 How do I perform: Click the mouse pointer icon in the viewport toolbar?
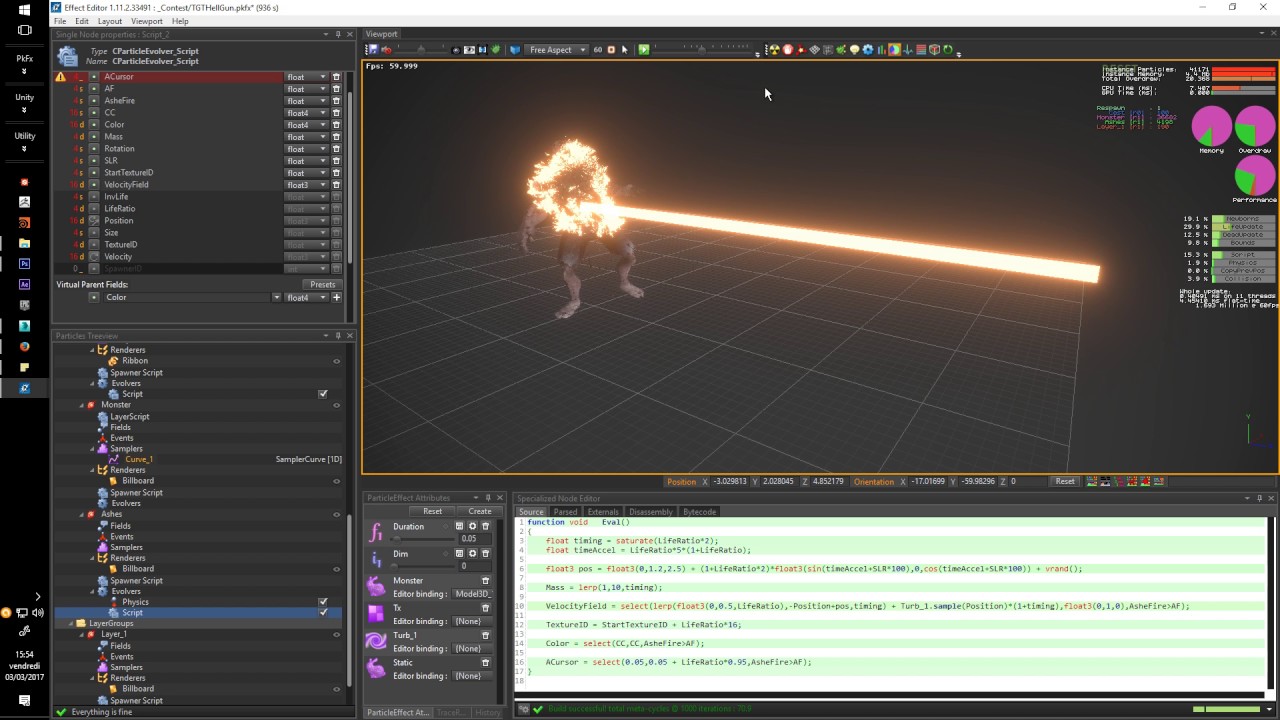click(x=625, y=50)
